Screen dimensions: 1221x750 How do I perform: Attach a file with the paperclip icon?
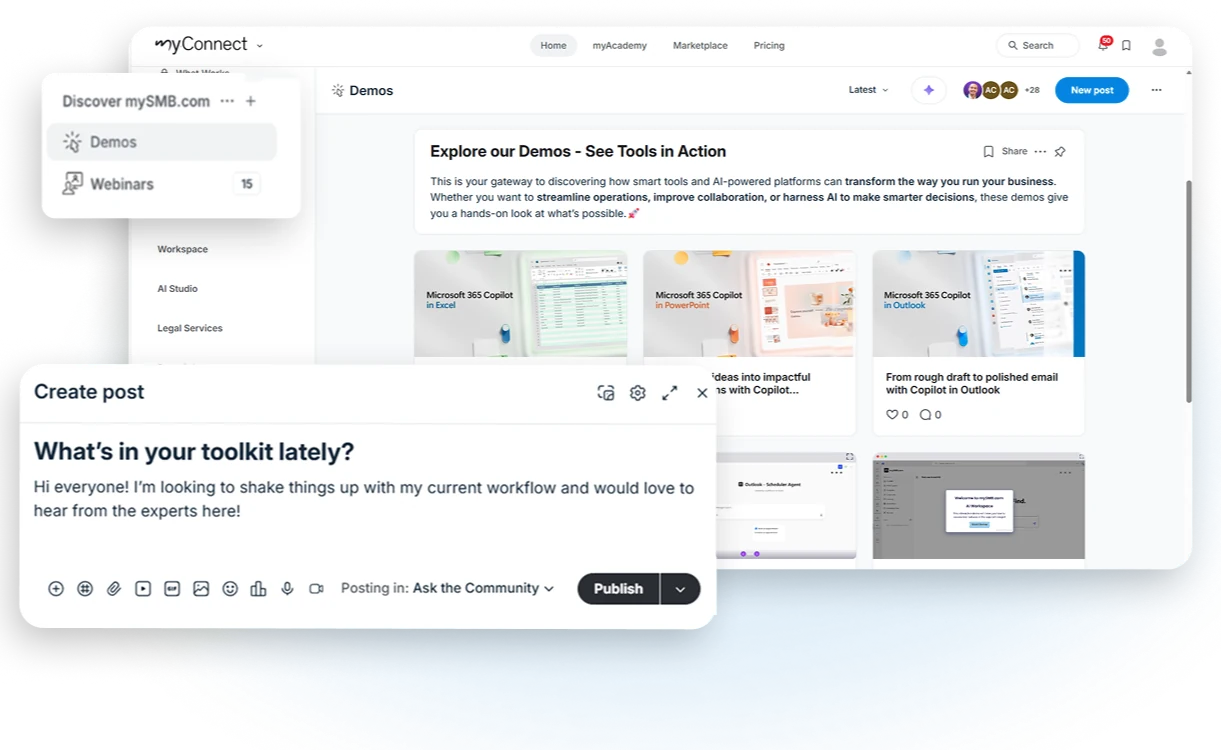click(114, 589)
